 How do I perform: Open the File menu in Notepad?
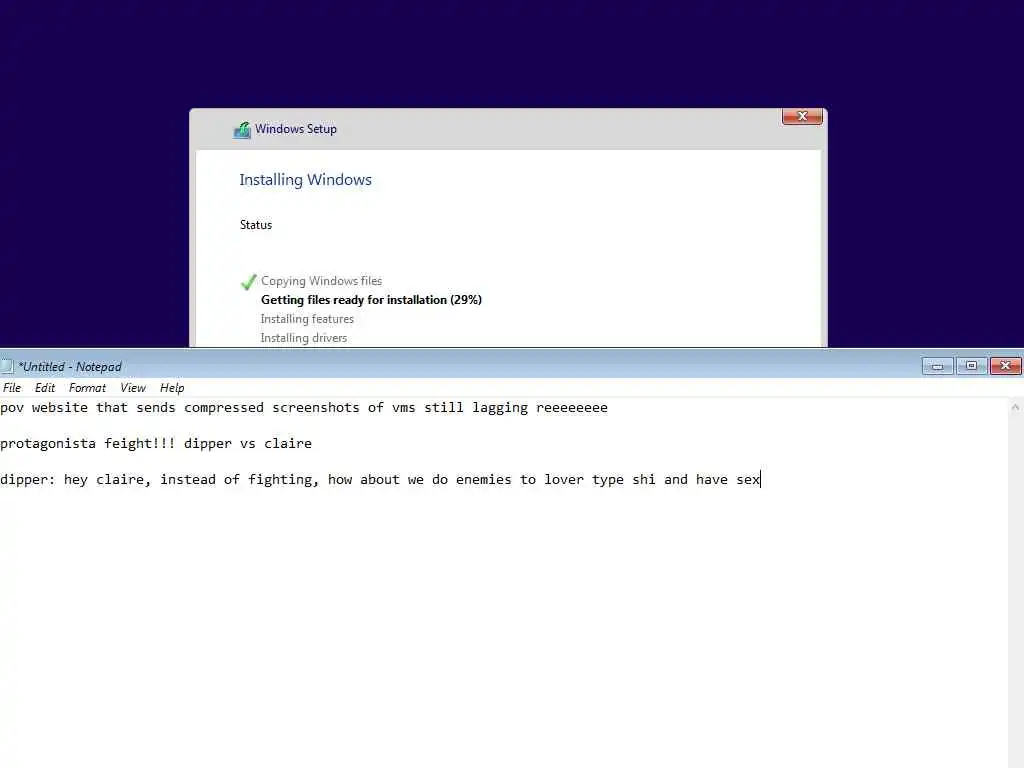tap(12, 388)
